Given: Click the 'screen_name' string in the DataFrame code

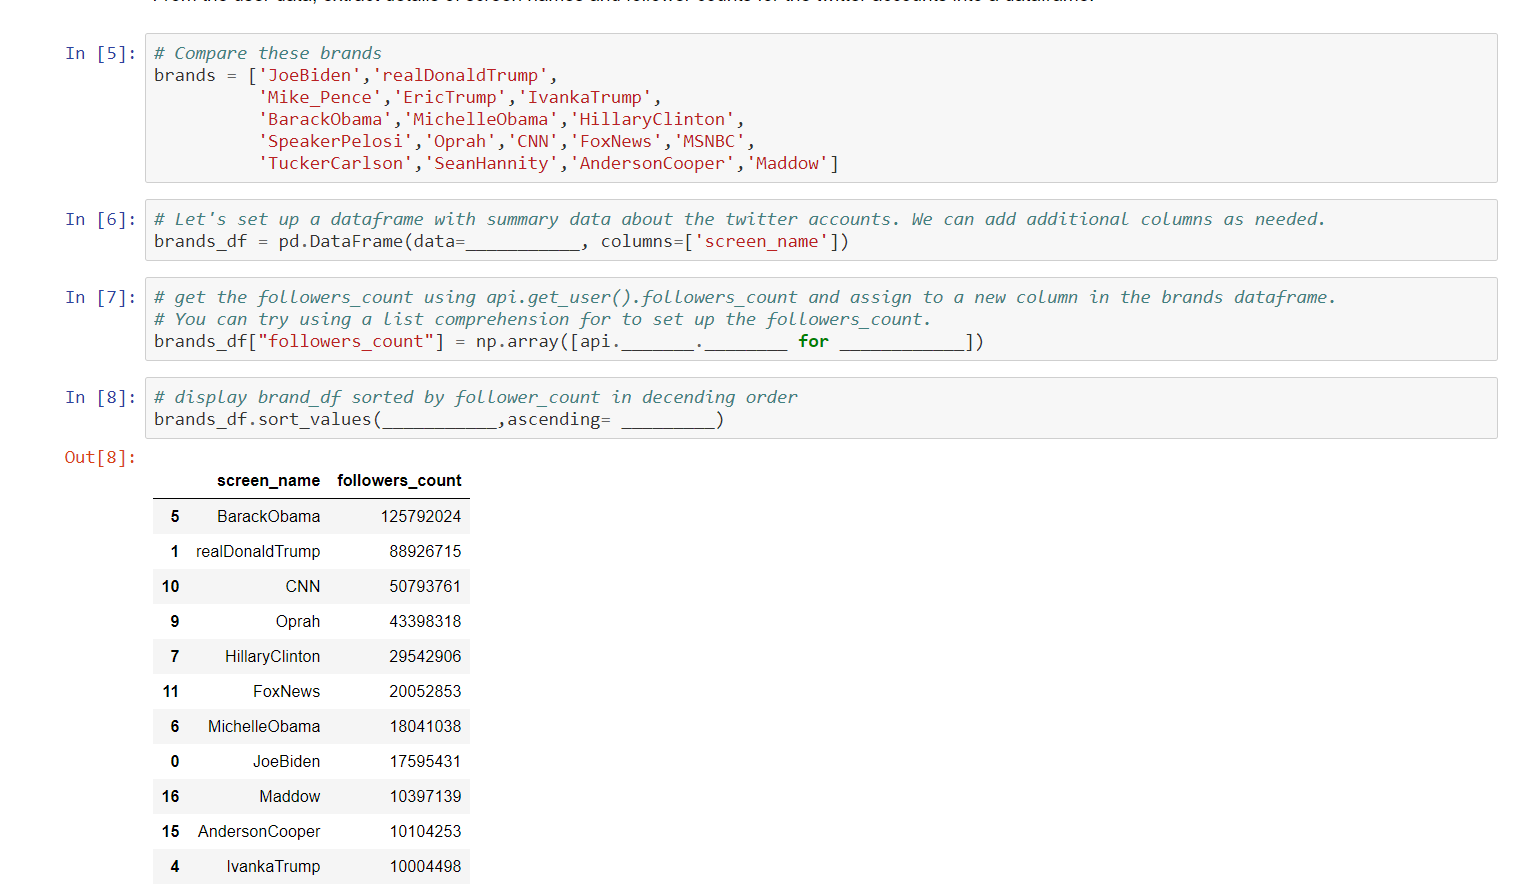Looking at the screenshot, I should 761,241.
